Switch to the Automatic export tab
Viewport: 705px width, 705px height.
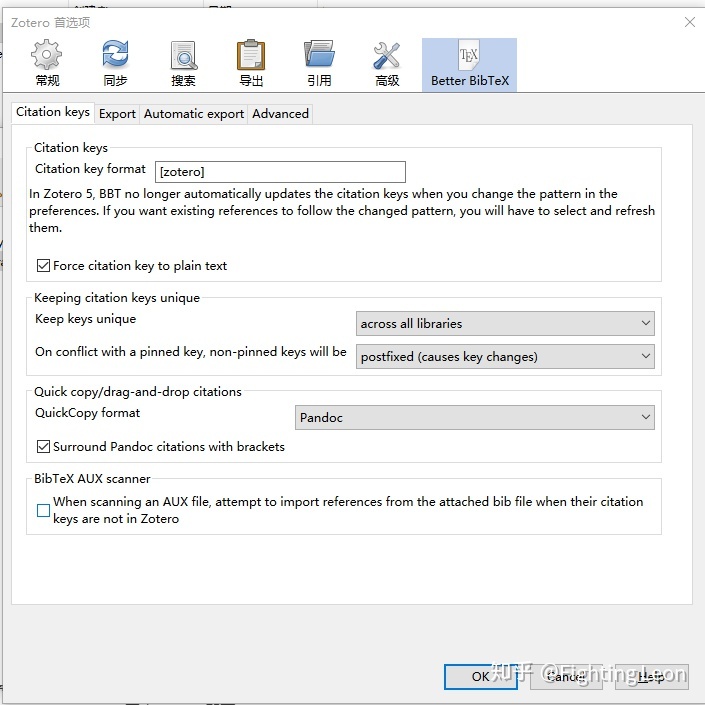pyautogui.click(x=193, y=114)
